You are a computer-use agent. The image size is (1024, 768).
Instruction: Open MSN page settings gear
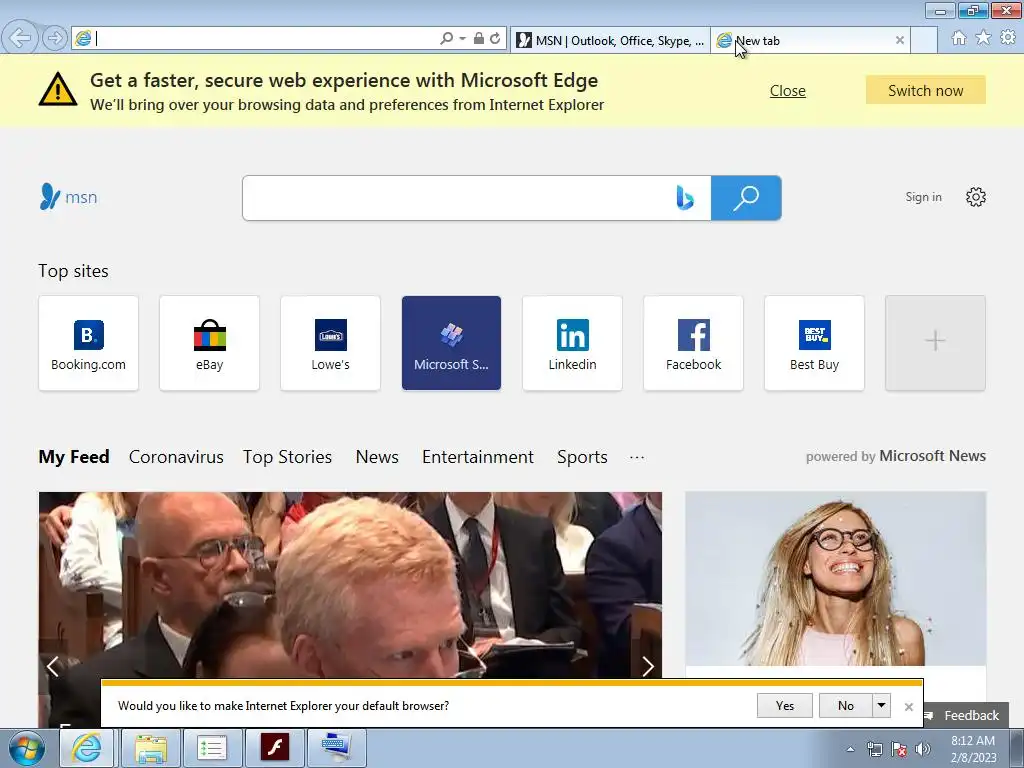[x=976, y=197]
